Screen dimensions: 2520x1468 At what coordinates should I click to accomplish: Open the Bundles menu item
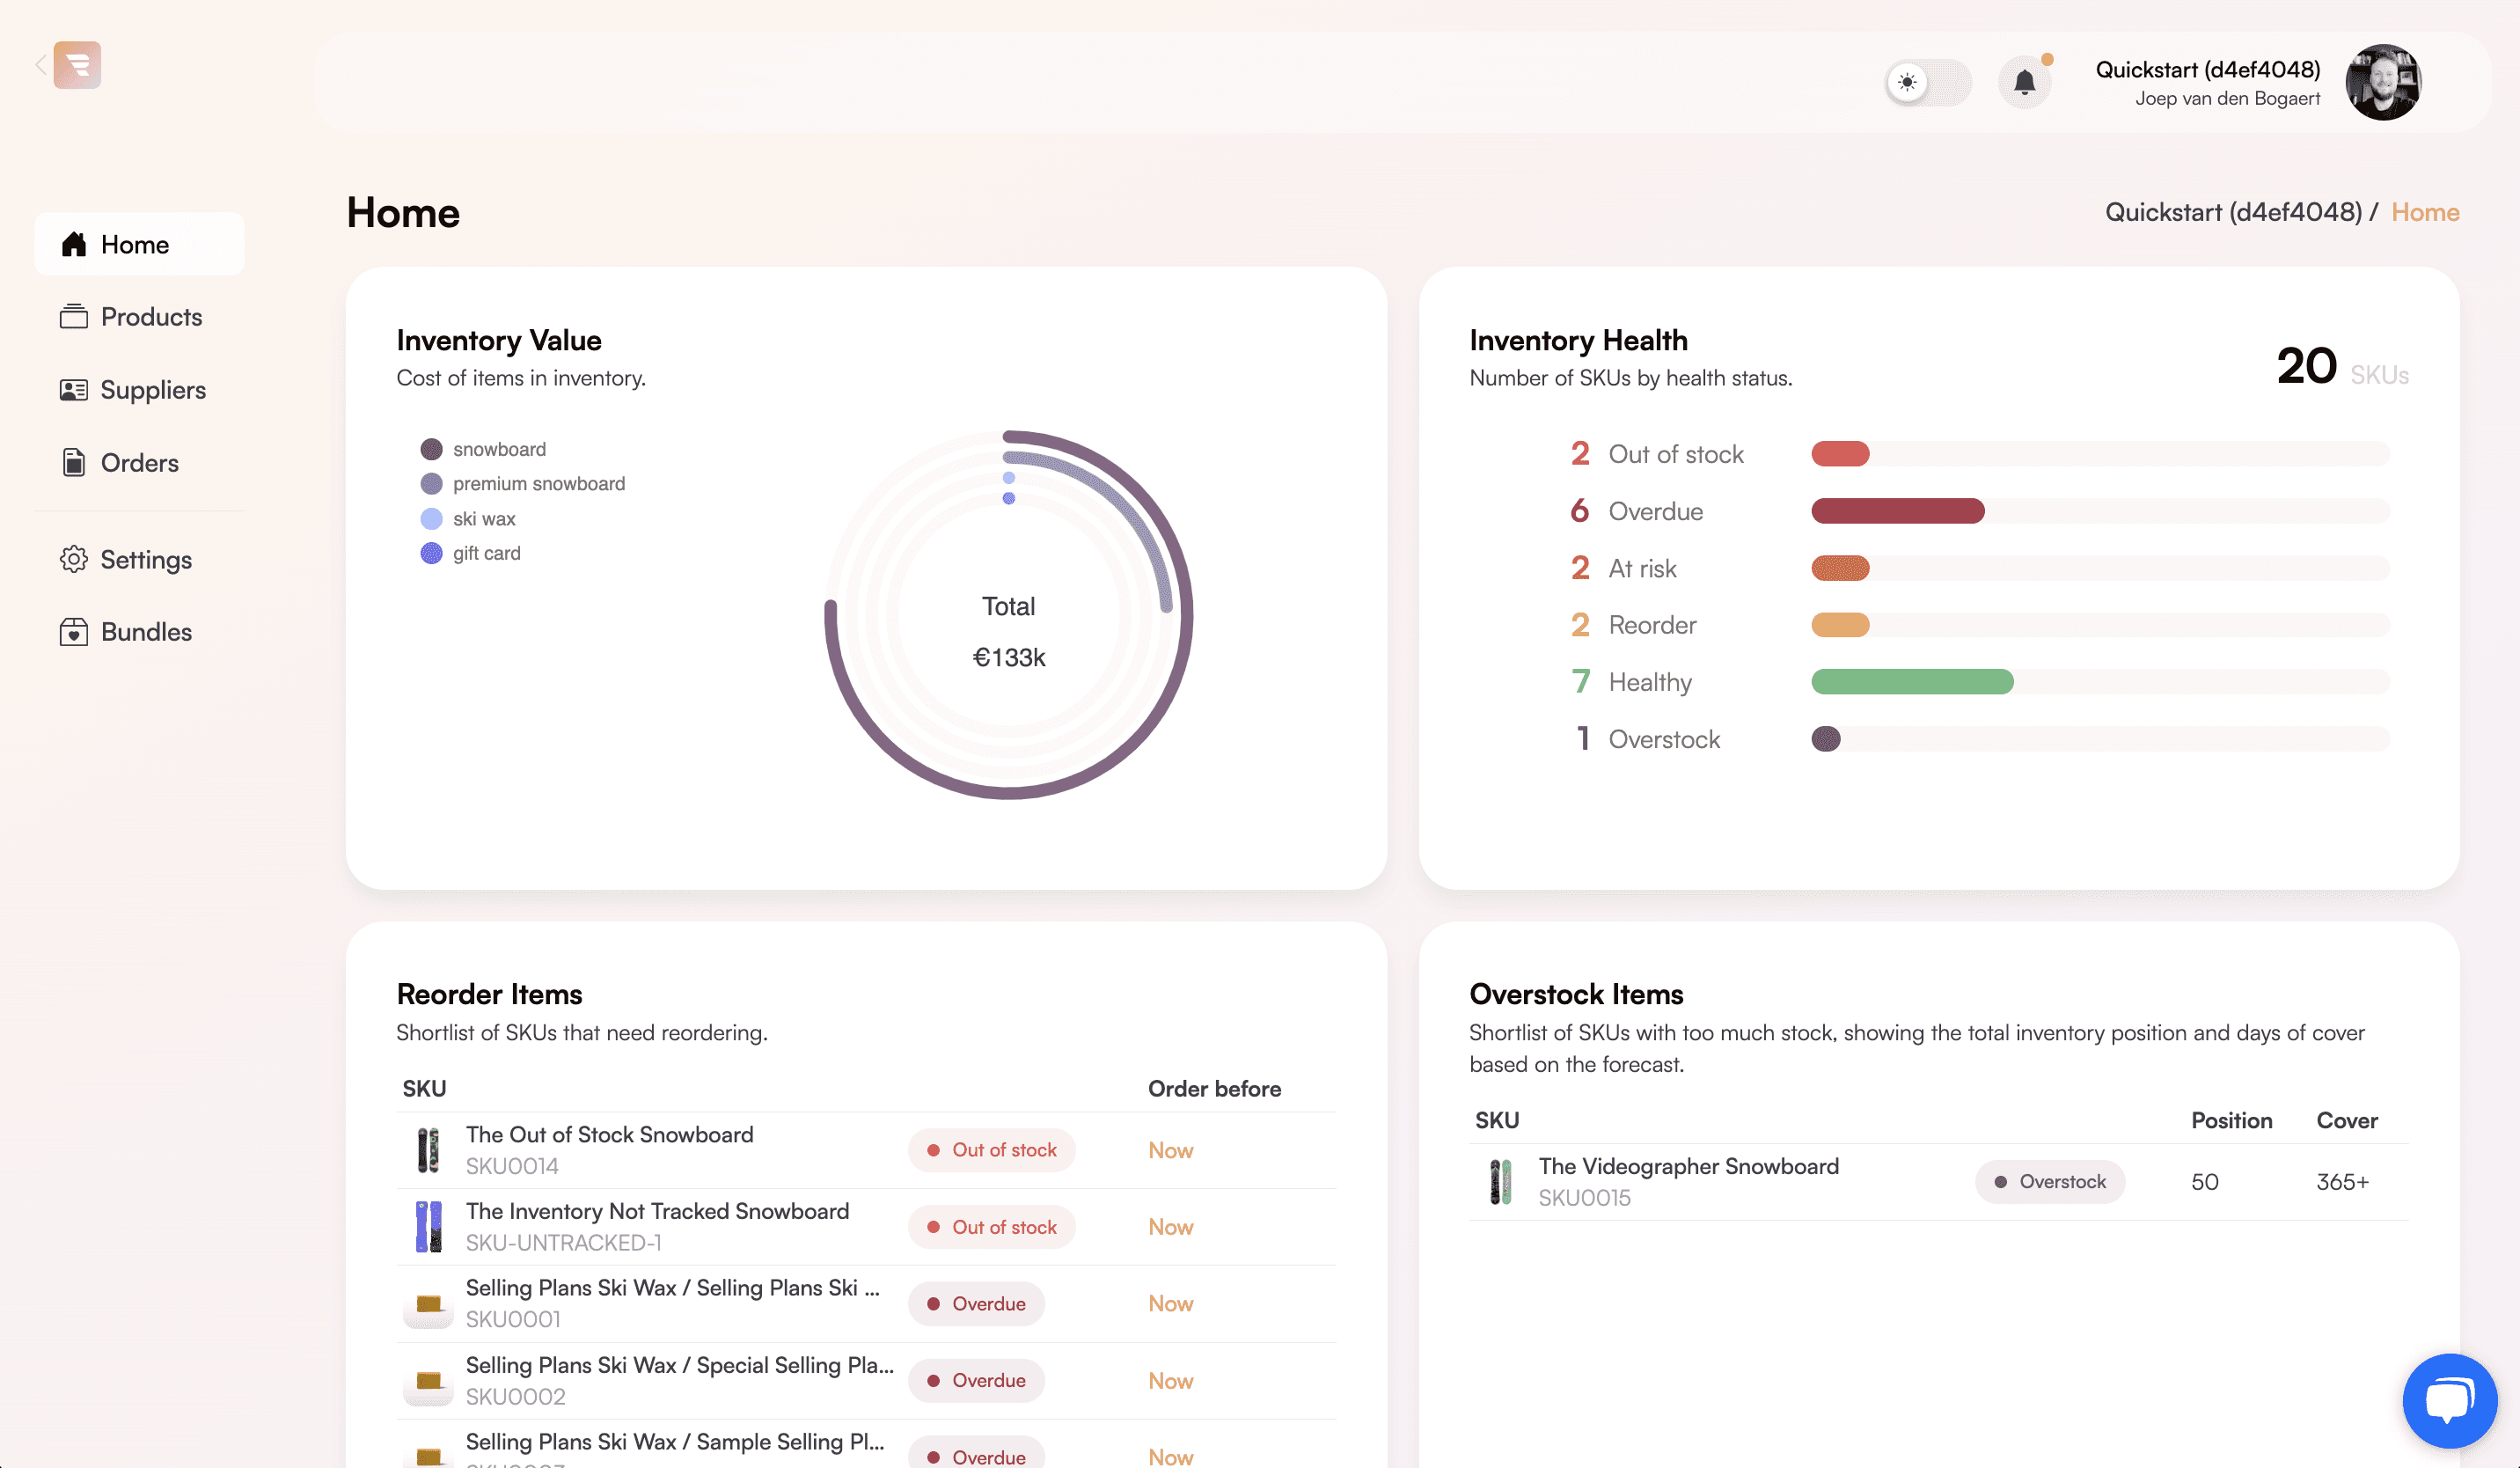(139, 632)
